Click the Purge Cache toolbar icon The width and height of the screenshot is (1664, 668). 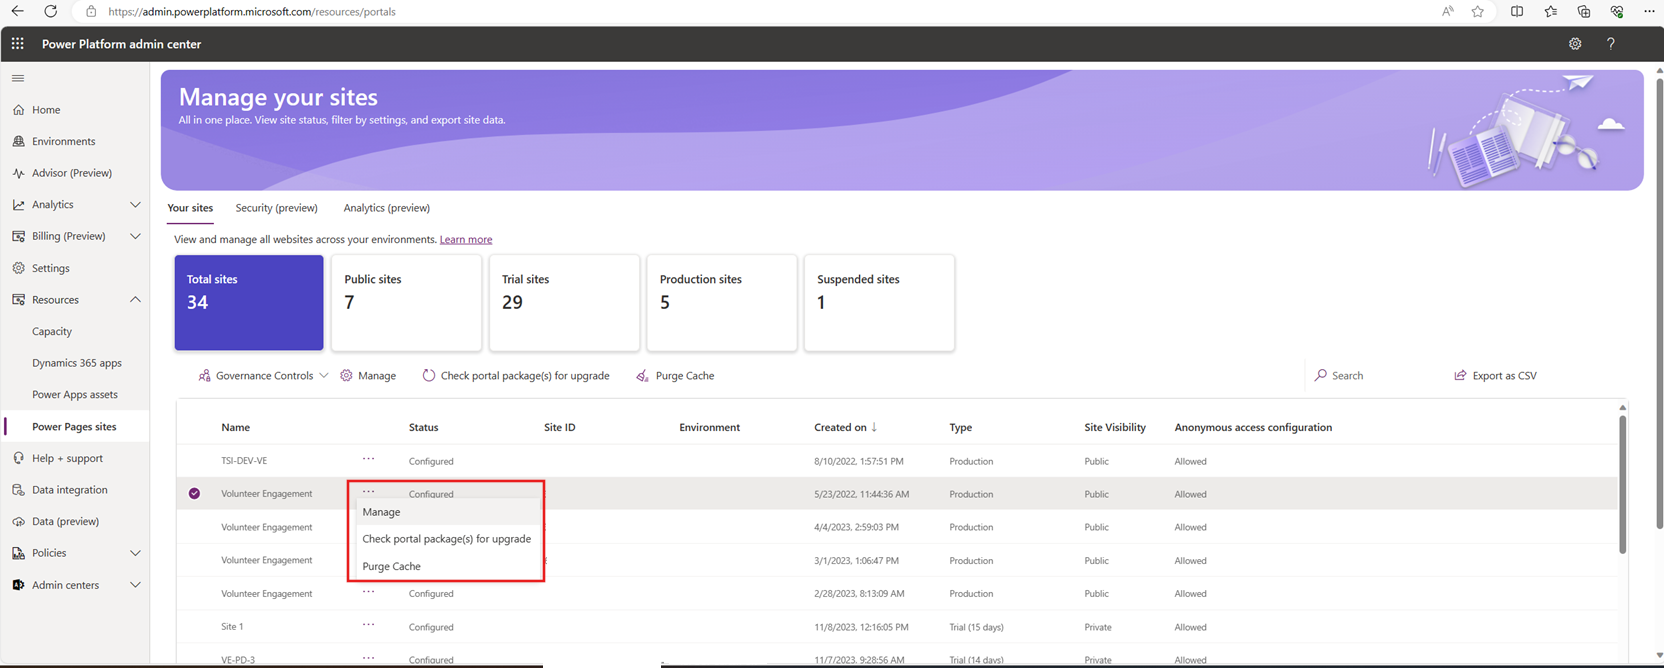click(642, 376)
